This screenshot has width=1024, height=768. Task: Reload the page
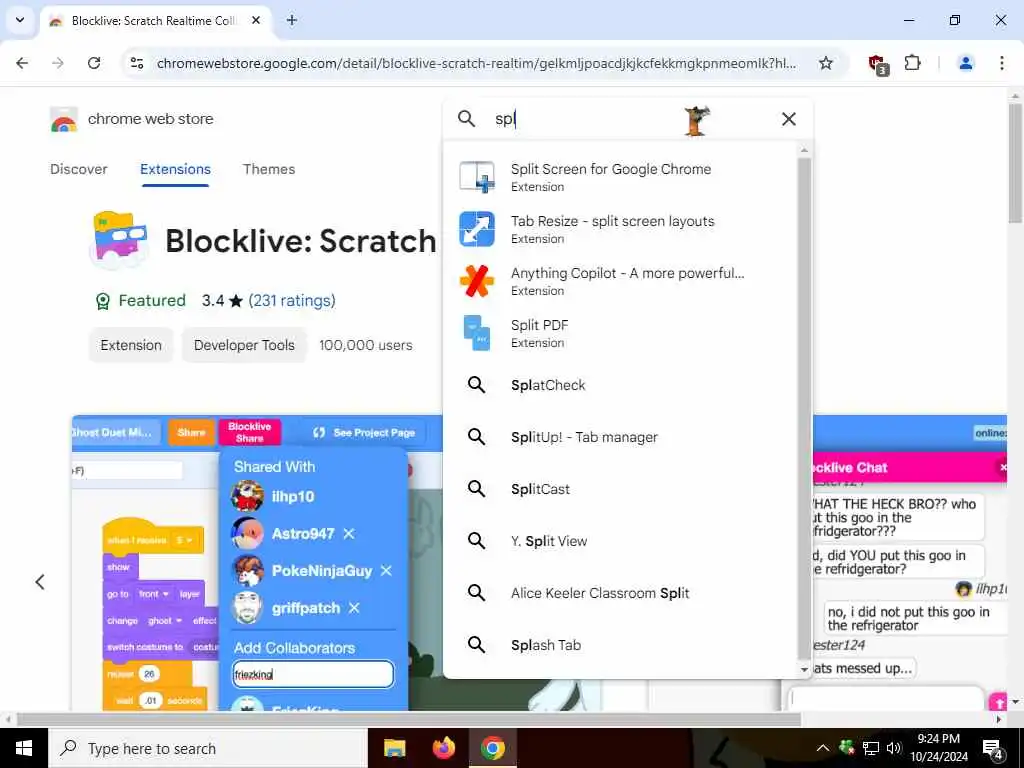coord(94,63)
